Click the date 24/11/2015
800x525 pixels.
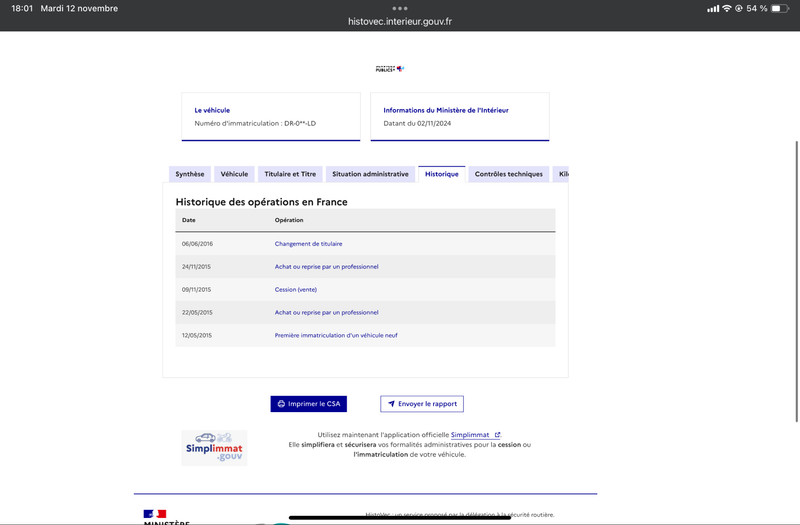tap(196, 267)
